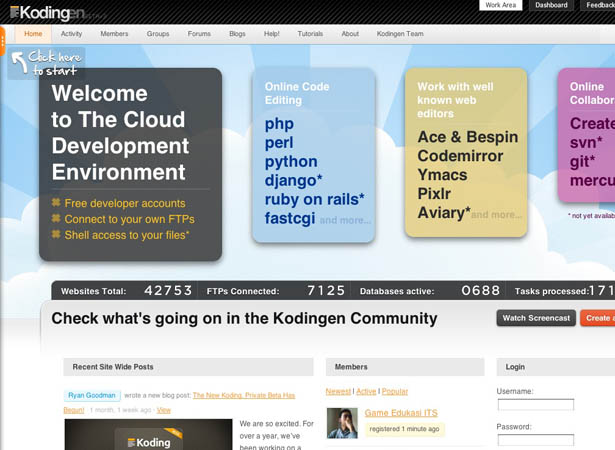Show Popular members list

point(395,392)
